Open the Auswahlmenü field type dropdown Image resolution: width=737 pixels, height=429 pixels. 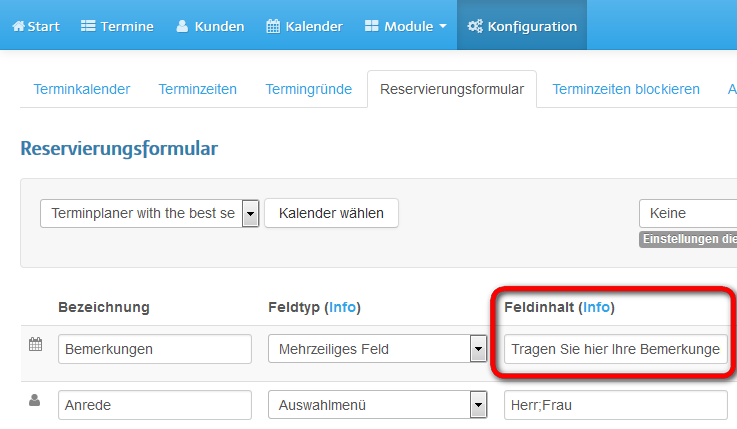pyautogui.click(x=377, y=405)
